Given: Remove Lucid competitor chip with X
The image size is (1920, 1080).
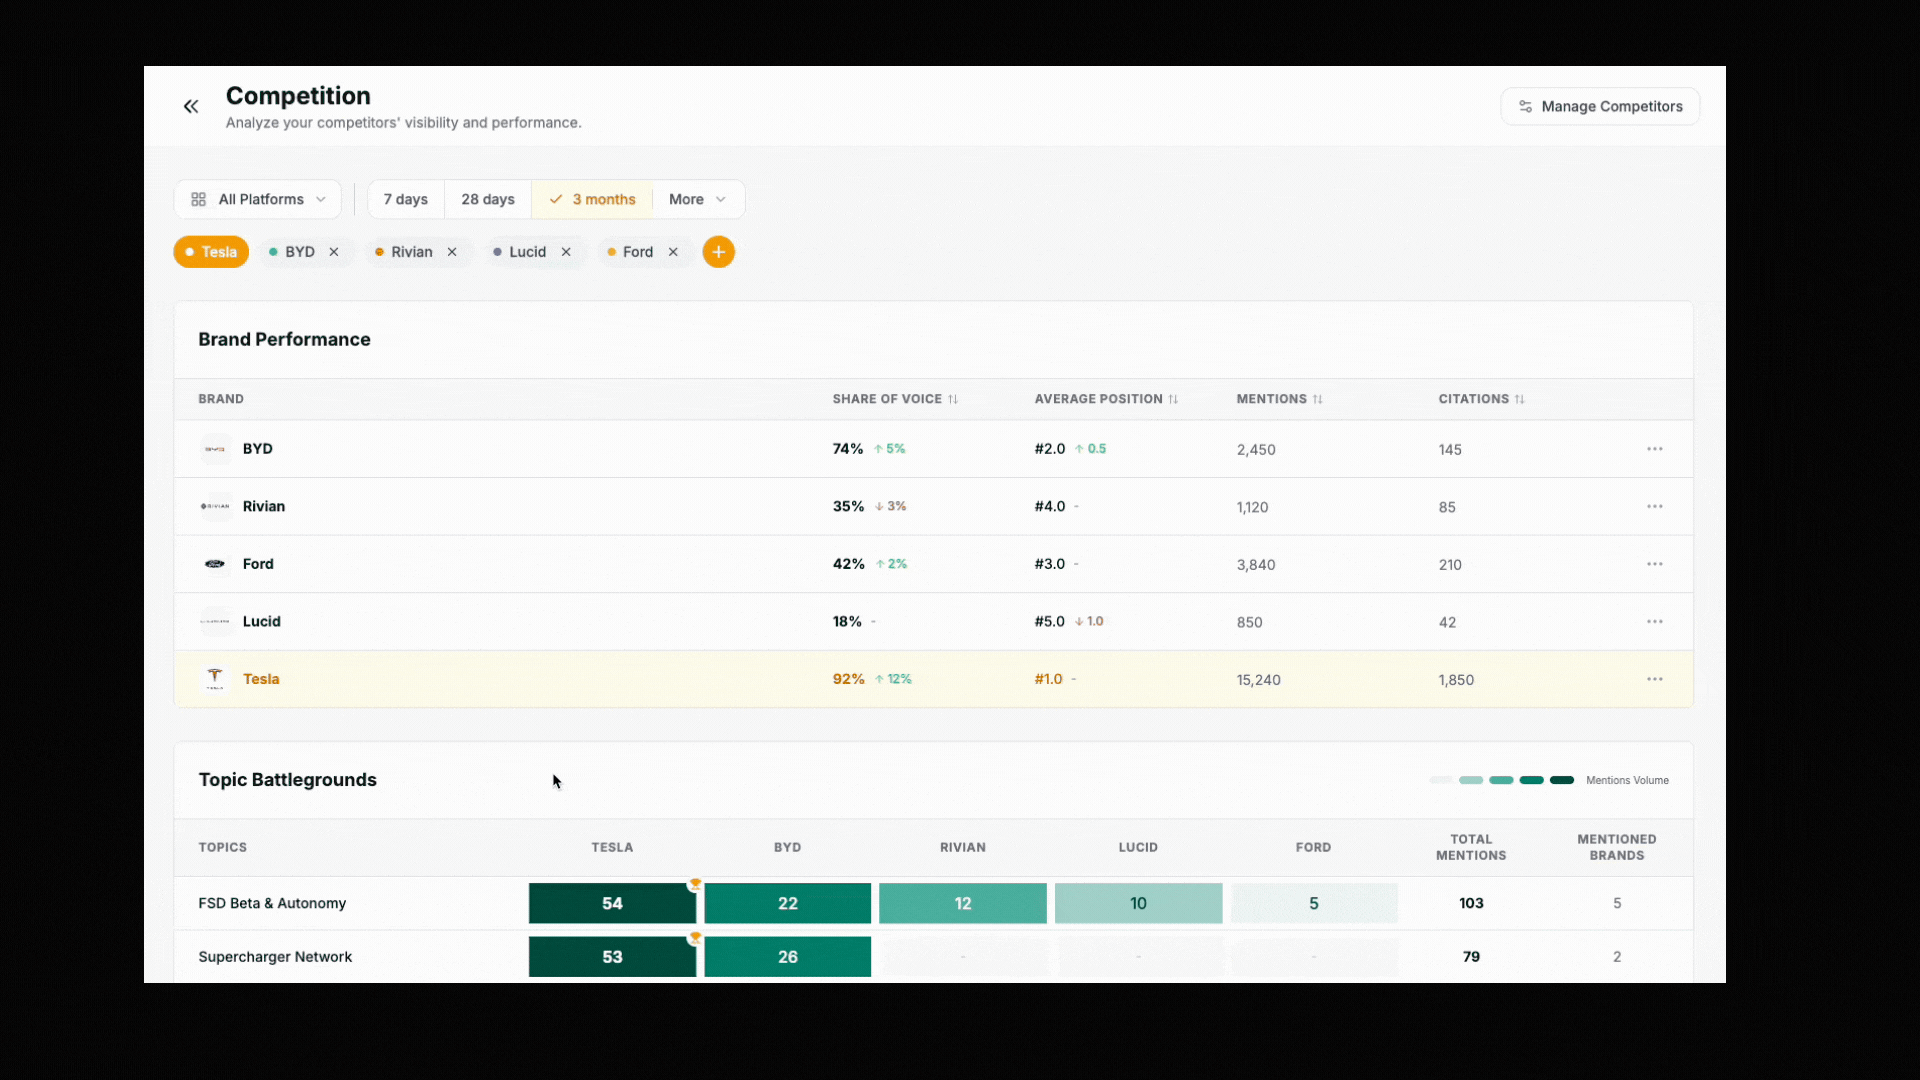Looking at the screenshot, I should [x=566, y=252].
